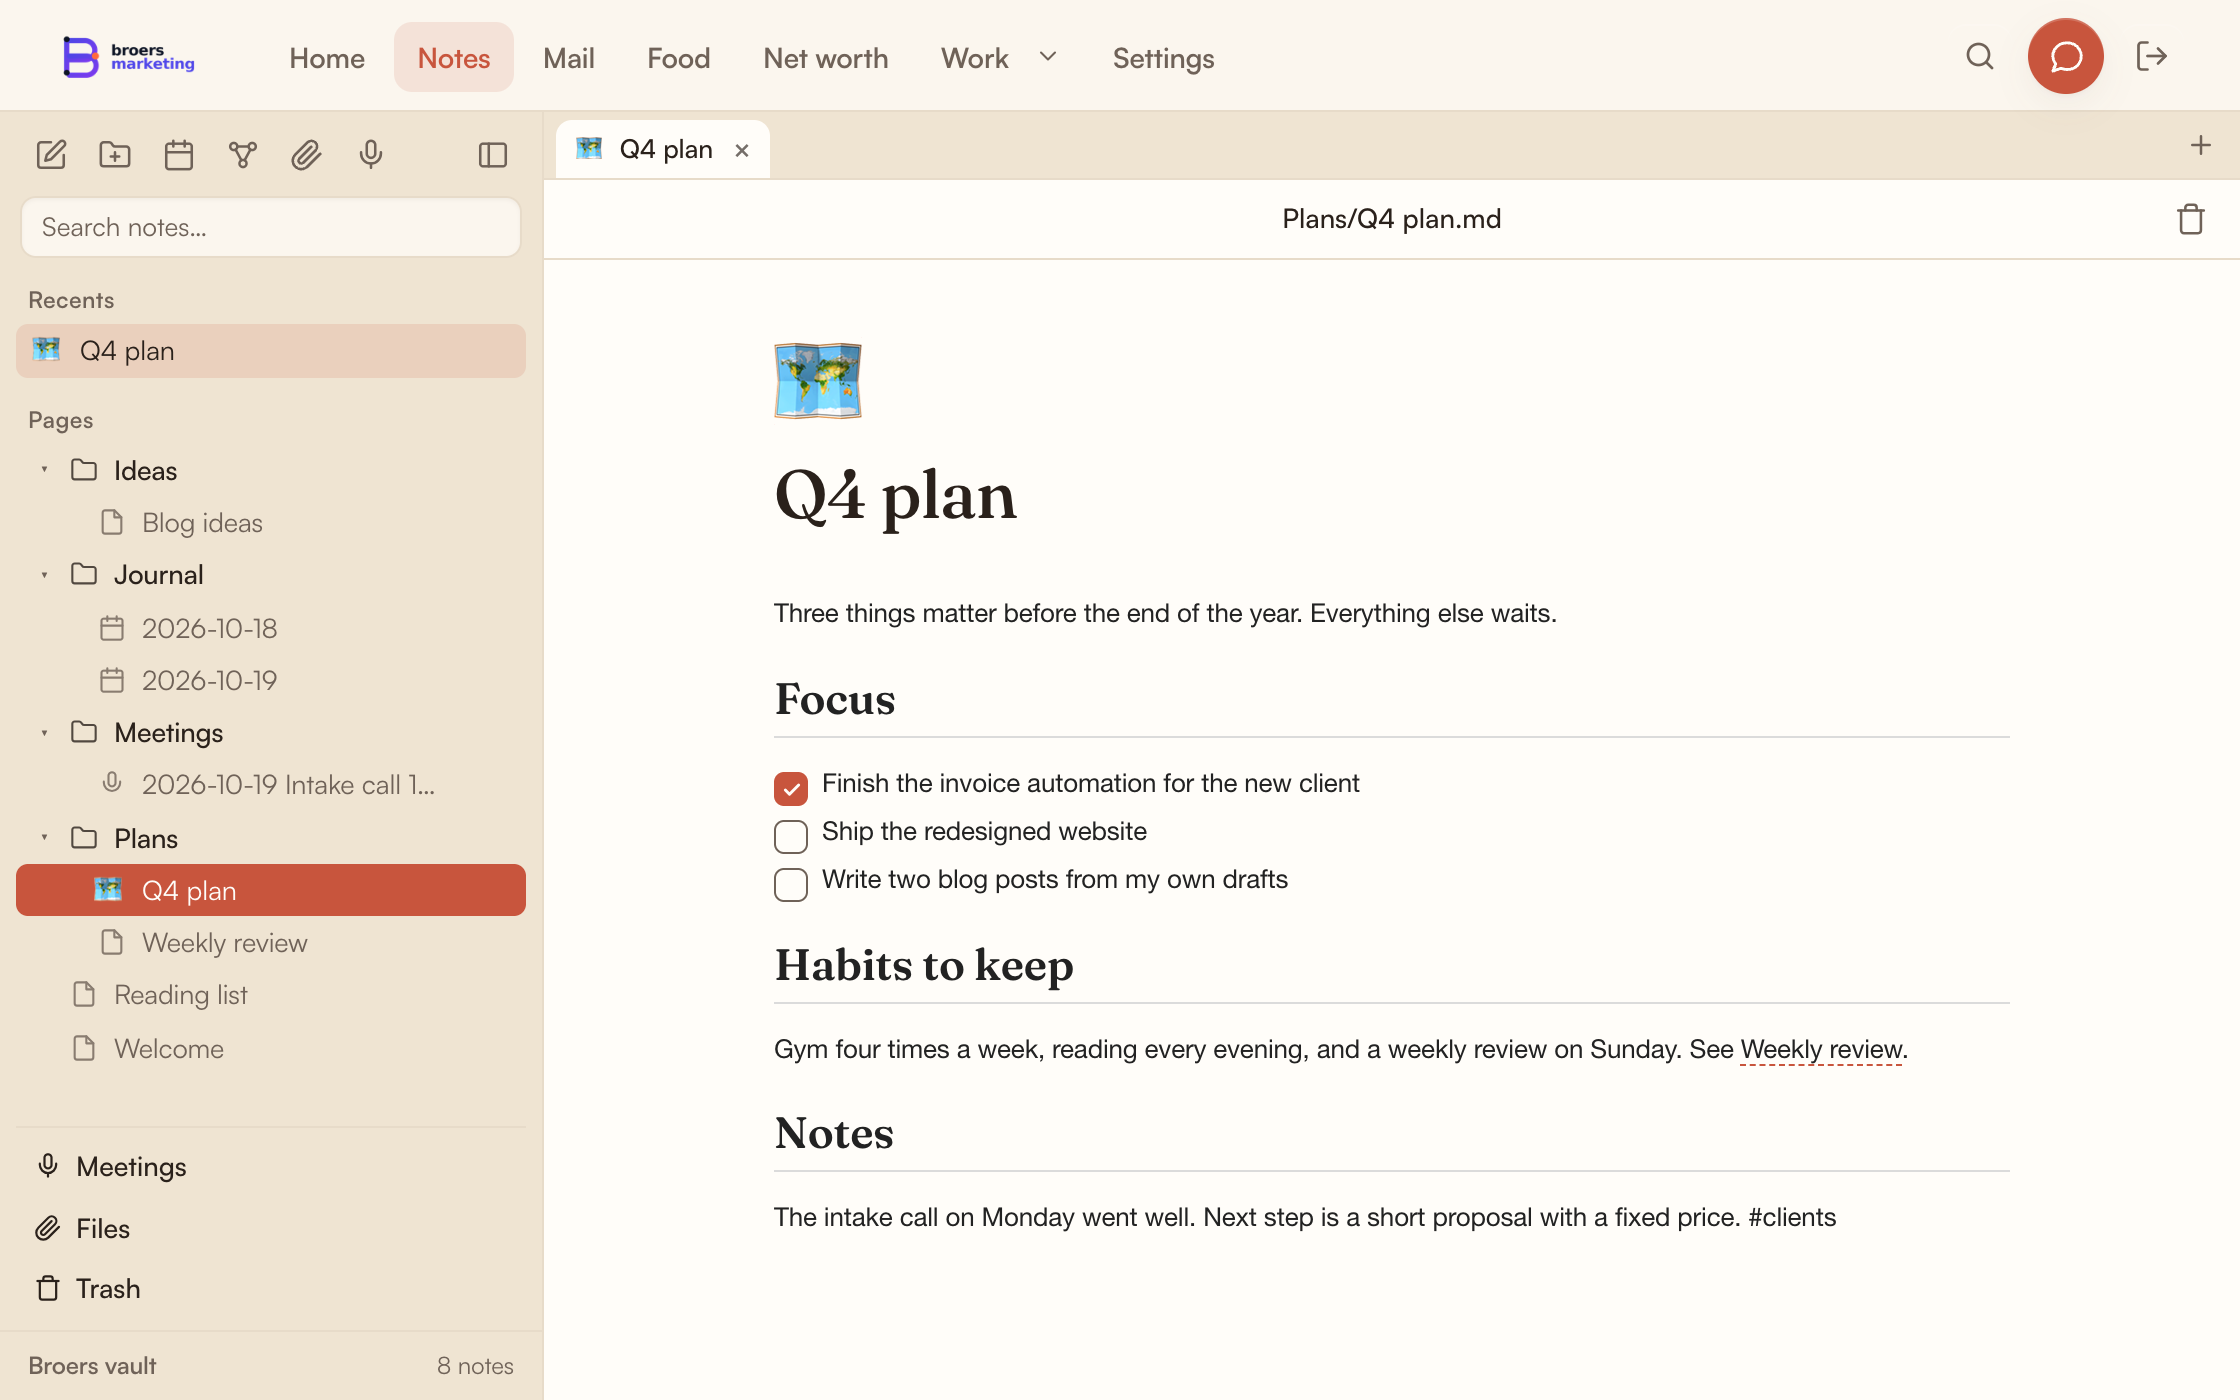Collapse the Ideas folder
The image size is (2240, 1400).
coord(44,470)
